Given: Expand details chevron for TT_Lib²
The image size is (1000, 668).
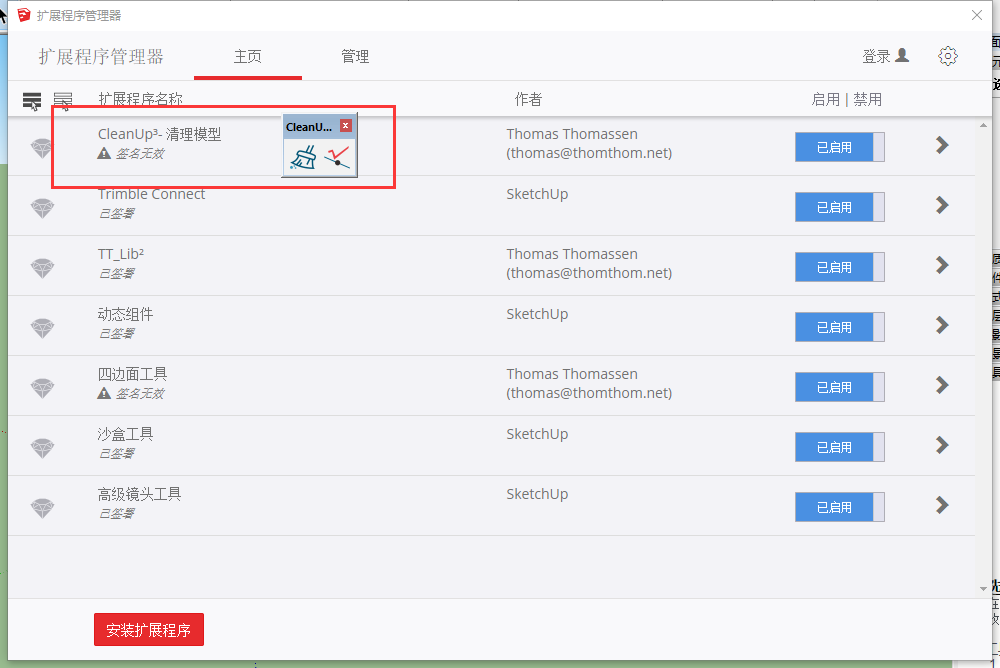Looking at the screenshot, I should (x=942, y=265).
